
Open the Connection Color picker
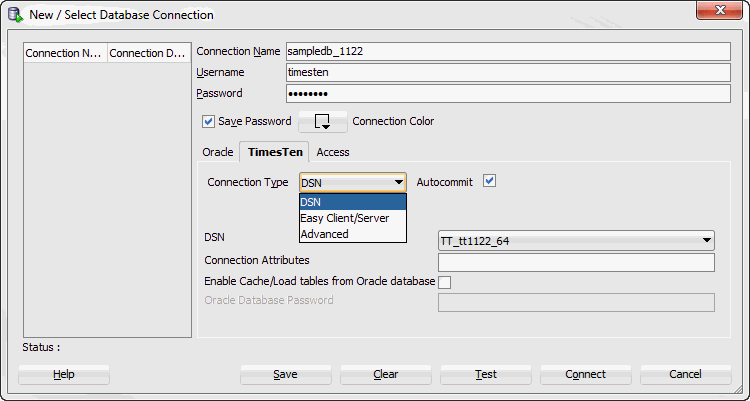click(x=323, y=122)
